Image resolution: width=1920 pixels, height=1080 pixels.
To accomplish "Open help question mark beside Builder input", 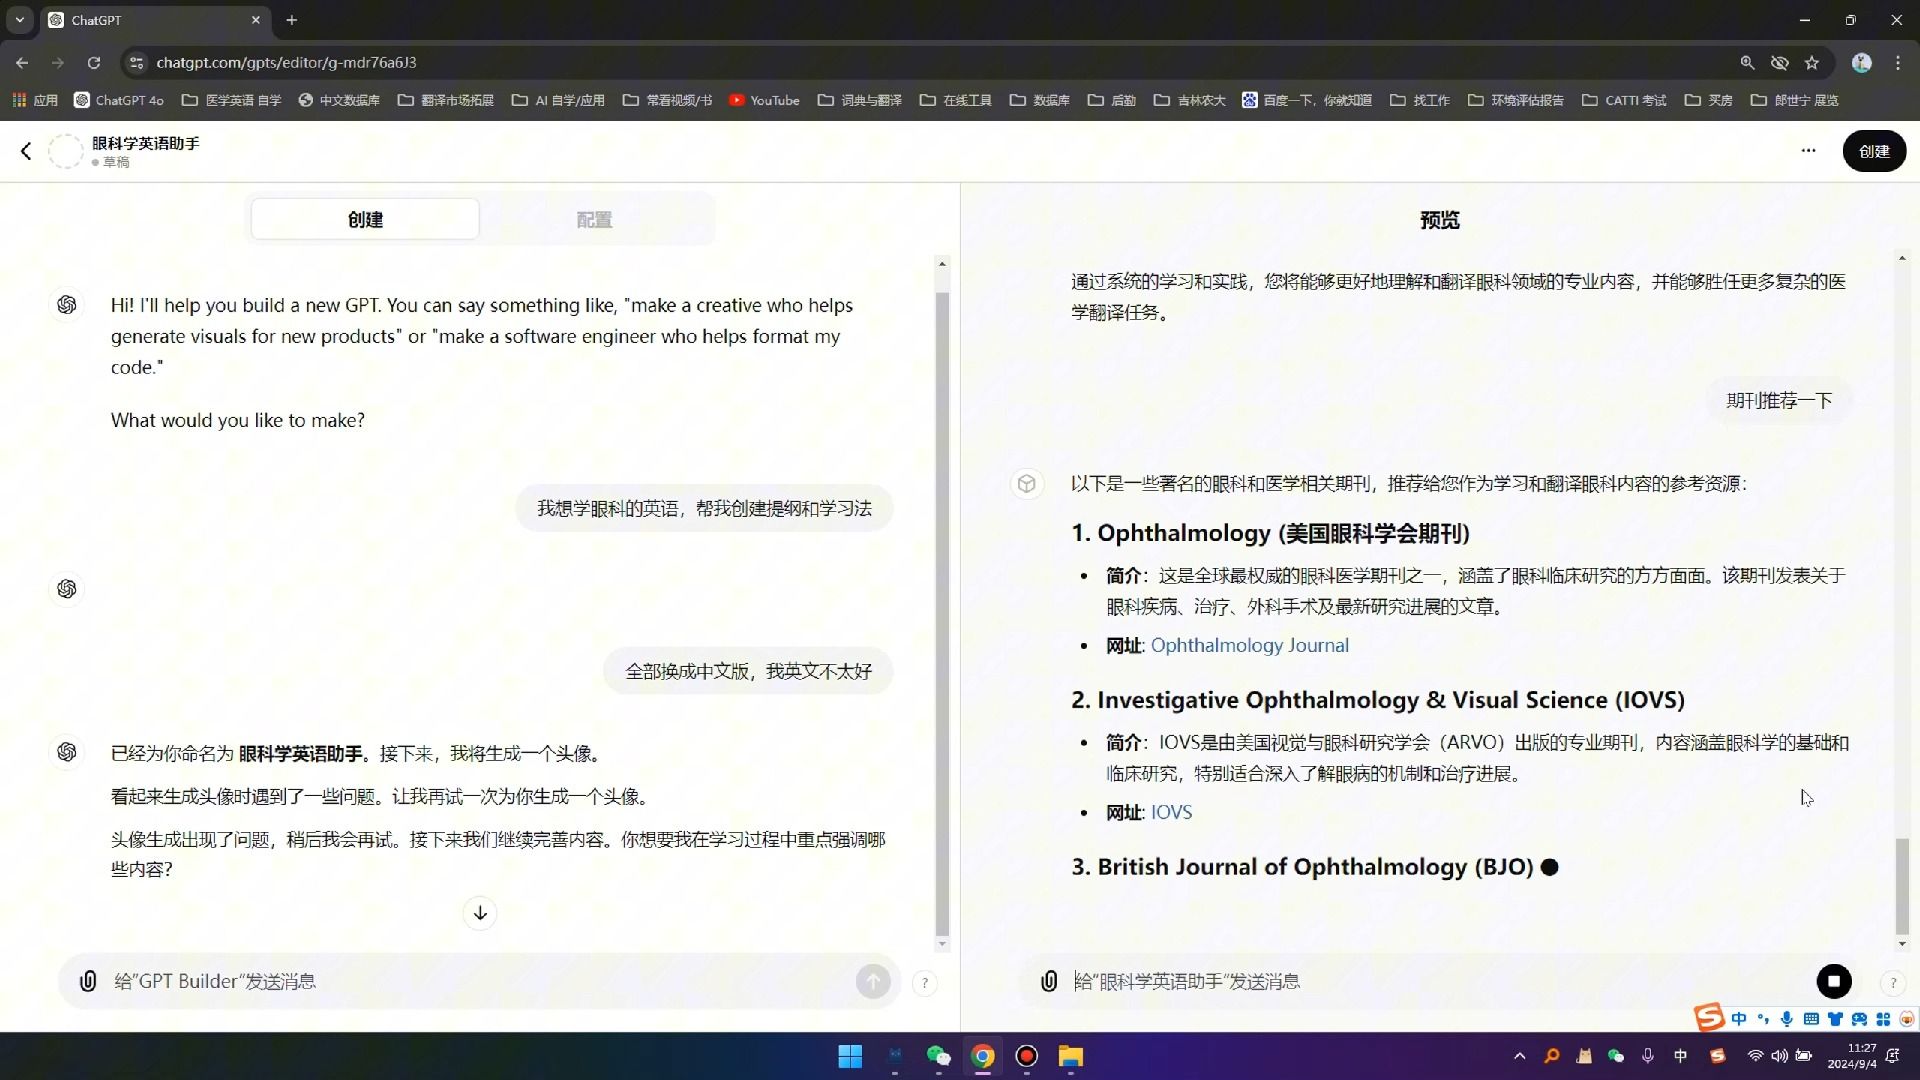I will 925,983.
